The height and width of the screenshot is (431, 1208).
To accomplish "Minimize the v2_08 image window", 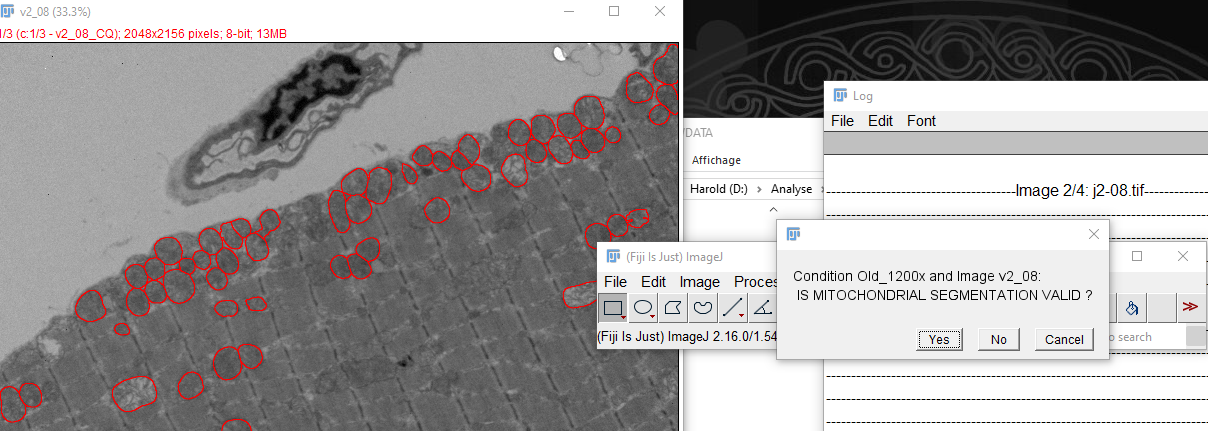I will point(568,11).
